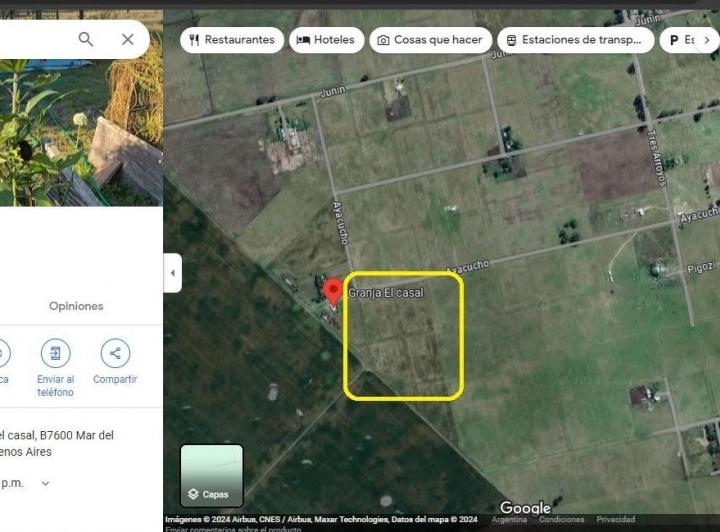Open the Opiniones tab

76,306
